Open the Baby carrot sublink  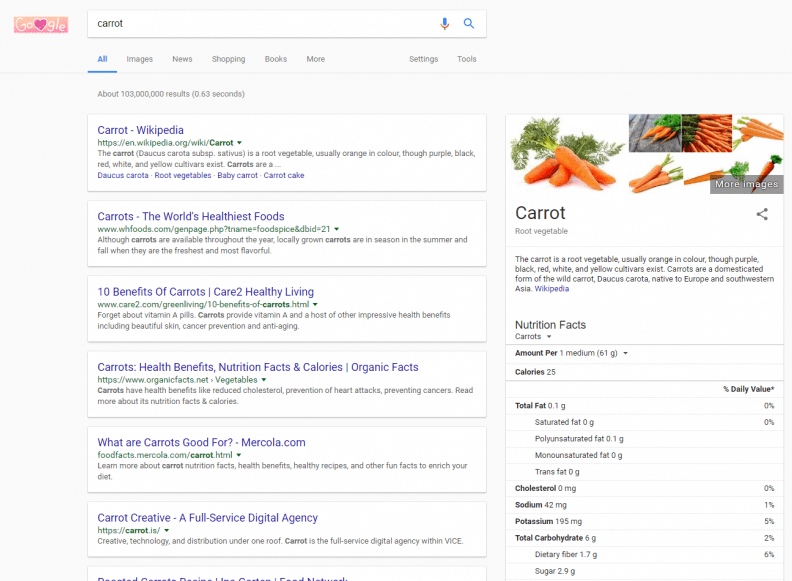pos(237,175)
